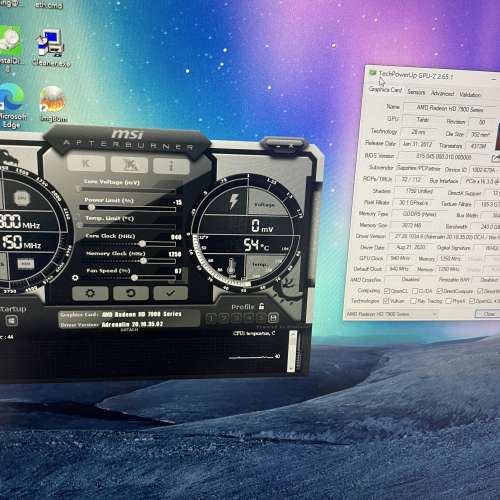
Task: Toggle the PhysX checkbox in GPU-Z
Action: [x=449, y=301]
